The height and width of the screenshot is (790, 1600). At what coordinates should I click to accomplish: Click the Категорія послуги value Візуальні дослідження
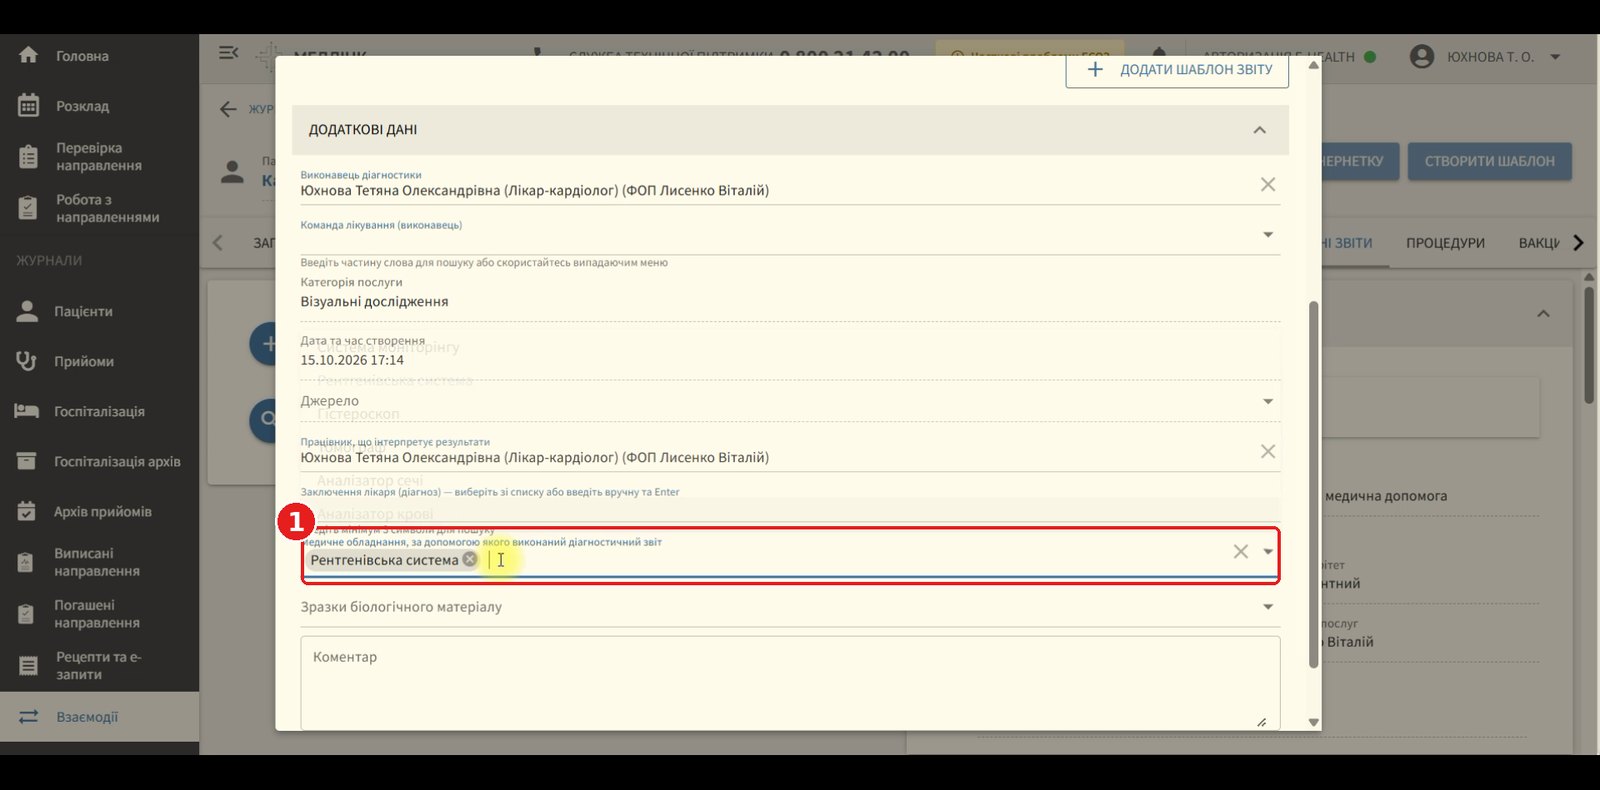[374, 301]
